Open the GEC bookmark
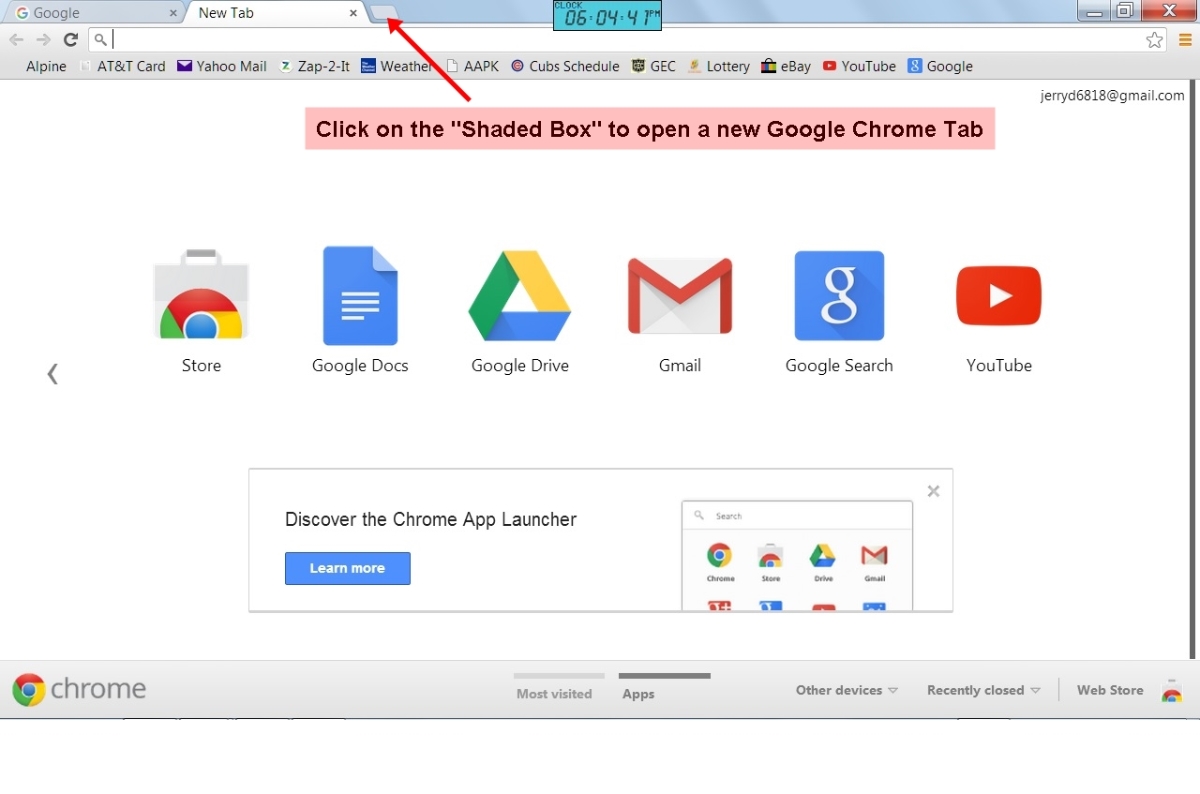1200x794 pixels. point(654,66)
